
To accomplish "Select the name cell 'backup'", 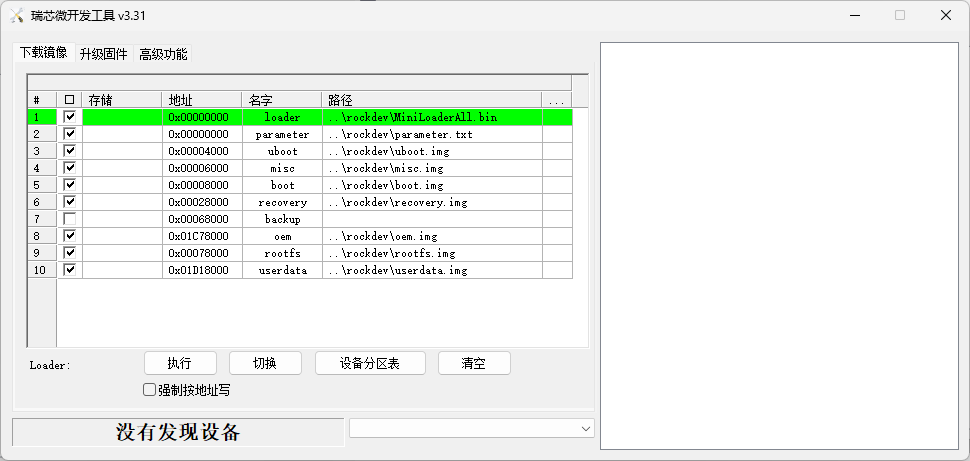I will click(282, 219).
